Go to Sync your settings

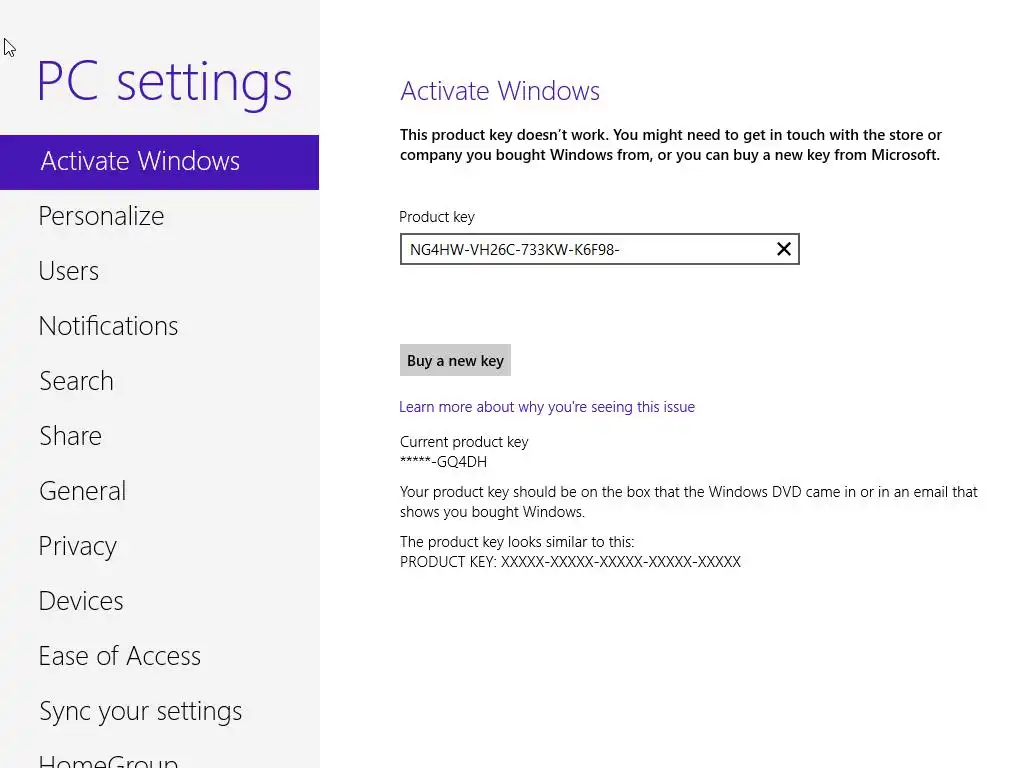pos(140,711)
